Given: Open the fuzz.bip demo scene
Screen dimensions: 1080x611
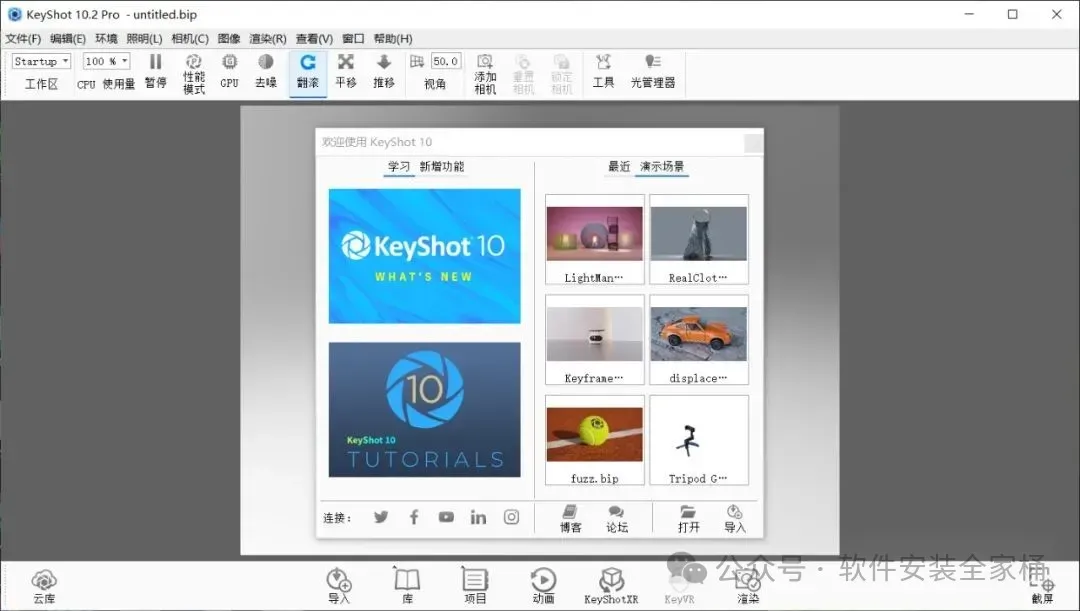Looking at the screenshot, I should pyautogui.click(x=594, y=441).
